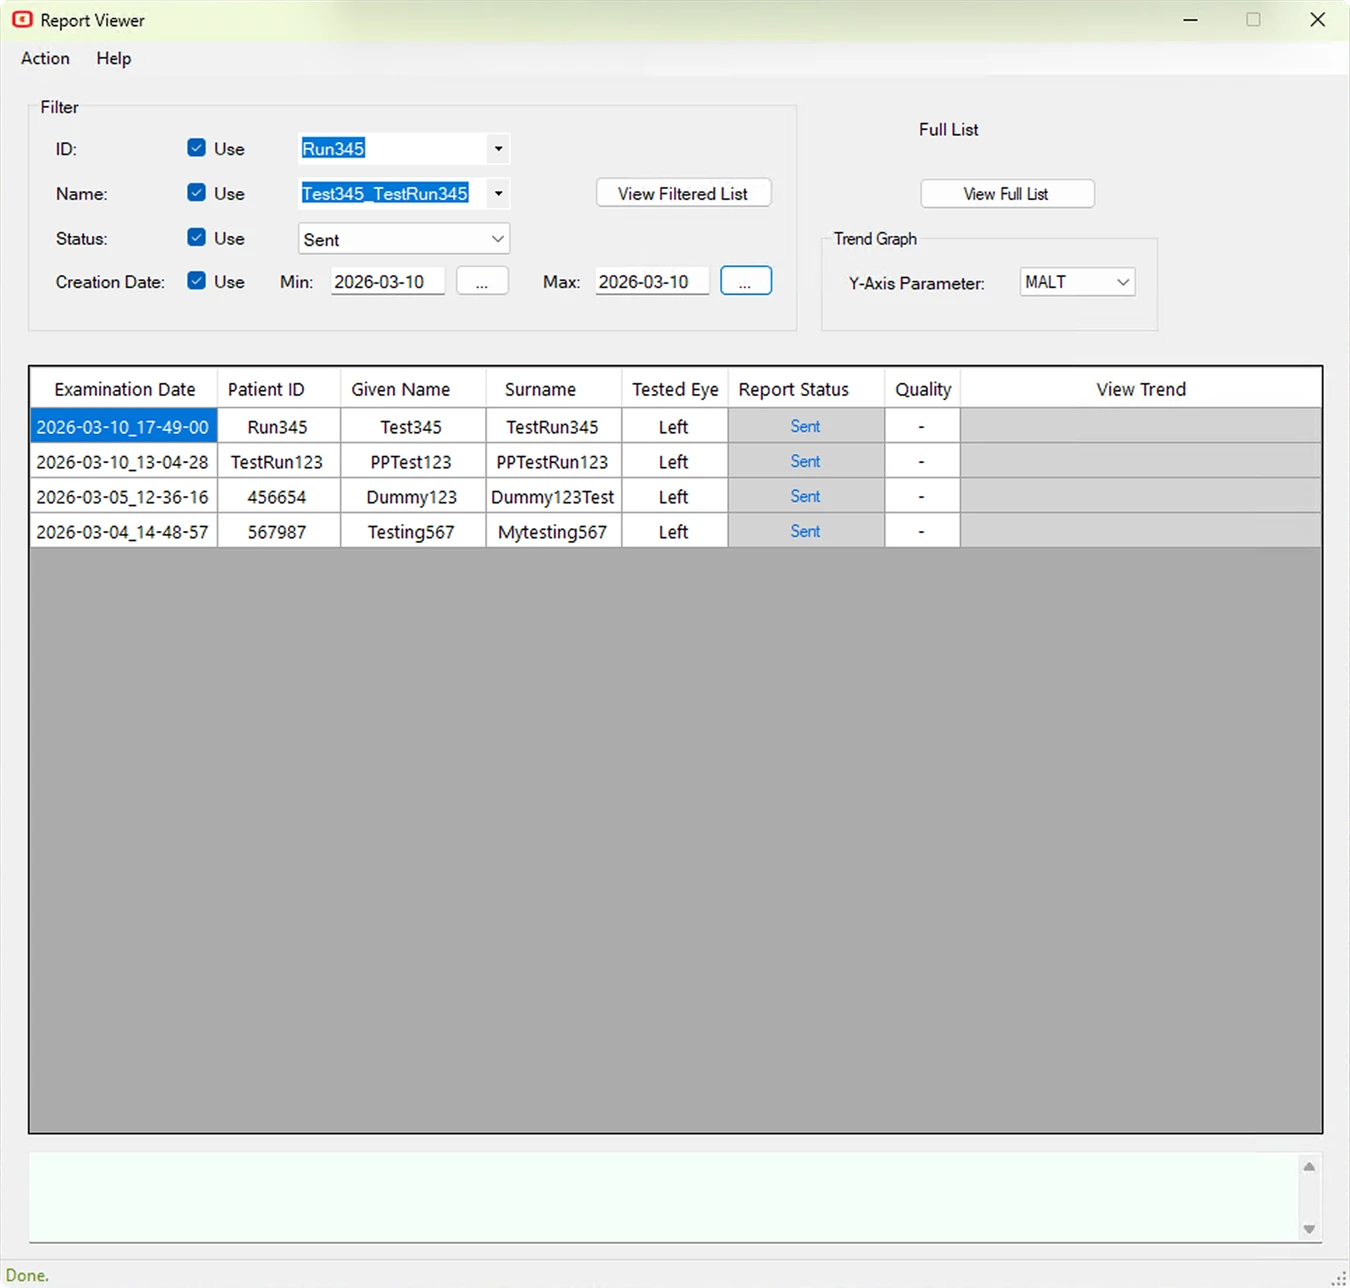1350x1288 pixels.
Task: Uncheck the ID filter Use checkbox
Action: 196,148
